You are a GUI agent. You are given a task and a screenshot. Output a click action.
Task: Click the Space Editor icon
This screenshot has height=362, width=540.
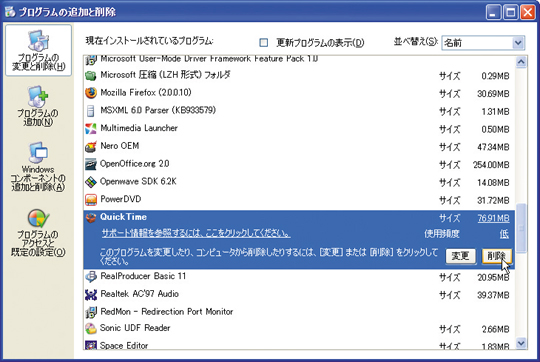91,345
